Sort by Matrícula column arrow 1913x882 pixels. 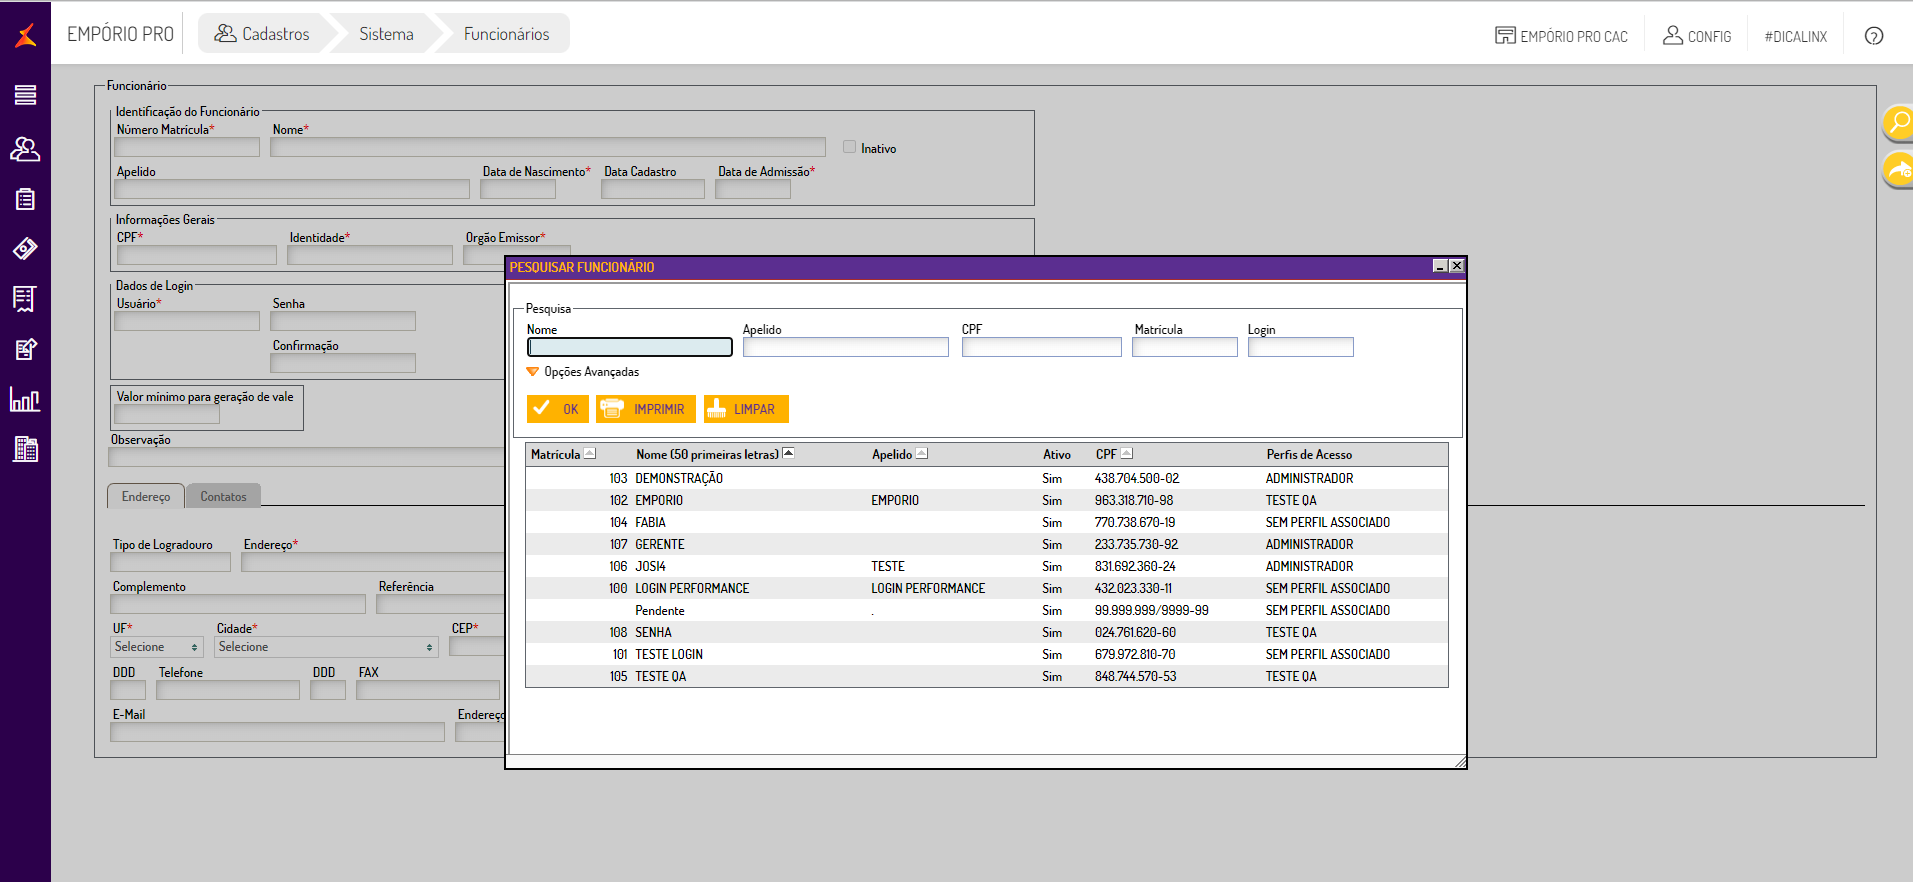click(590, 454)
